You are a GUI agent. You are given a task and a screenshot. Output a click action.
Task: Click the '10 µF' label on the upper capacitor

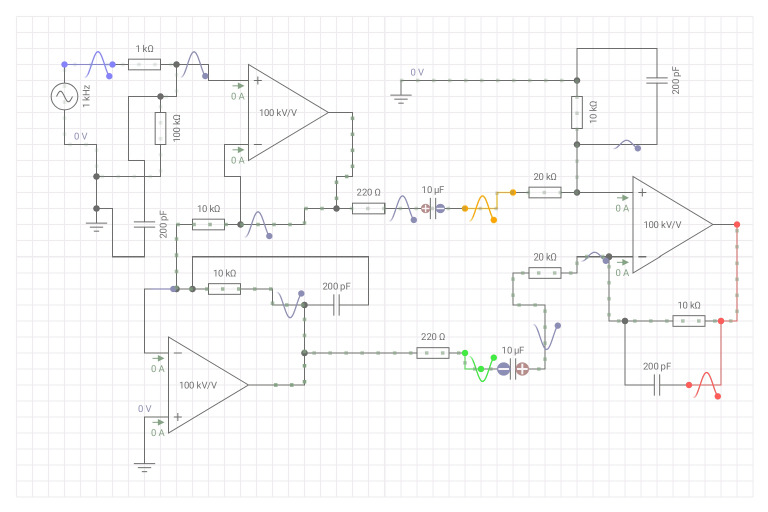point(433,190)
